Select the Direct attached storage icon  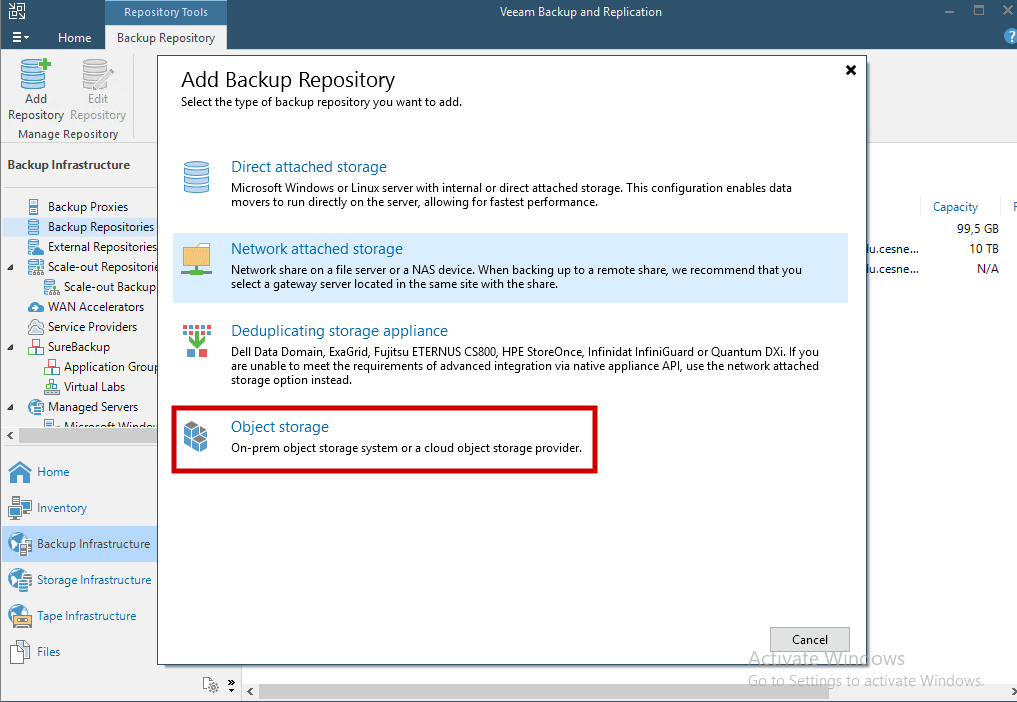(x=196, y=176)
